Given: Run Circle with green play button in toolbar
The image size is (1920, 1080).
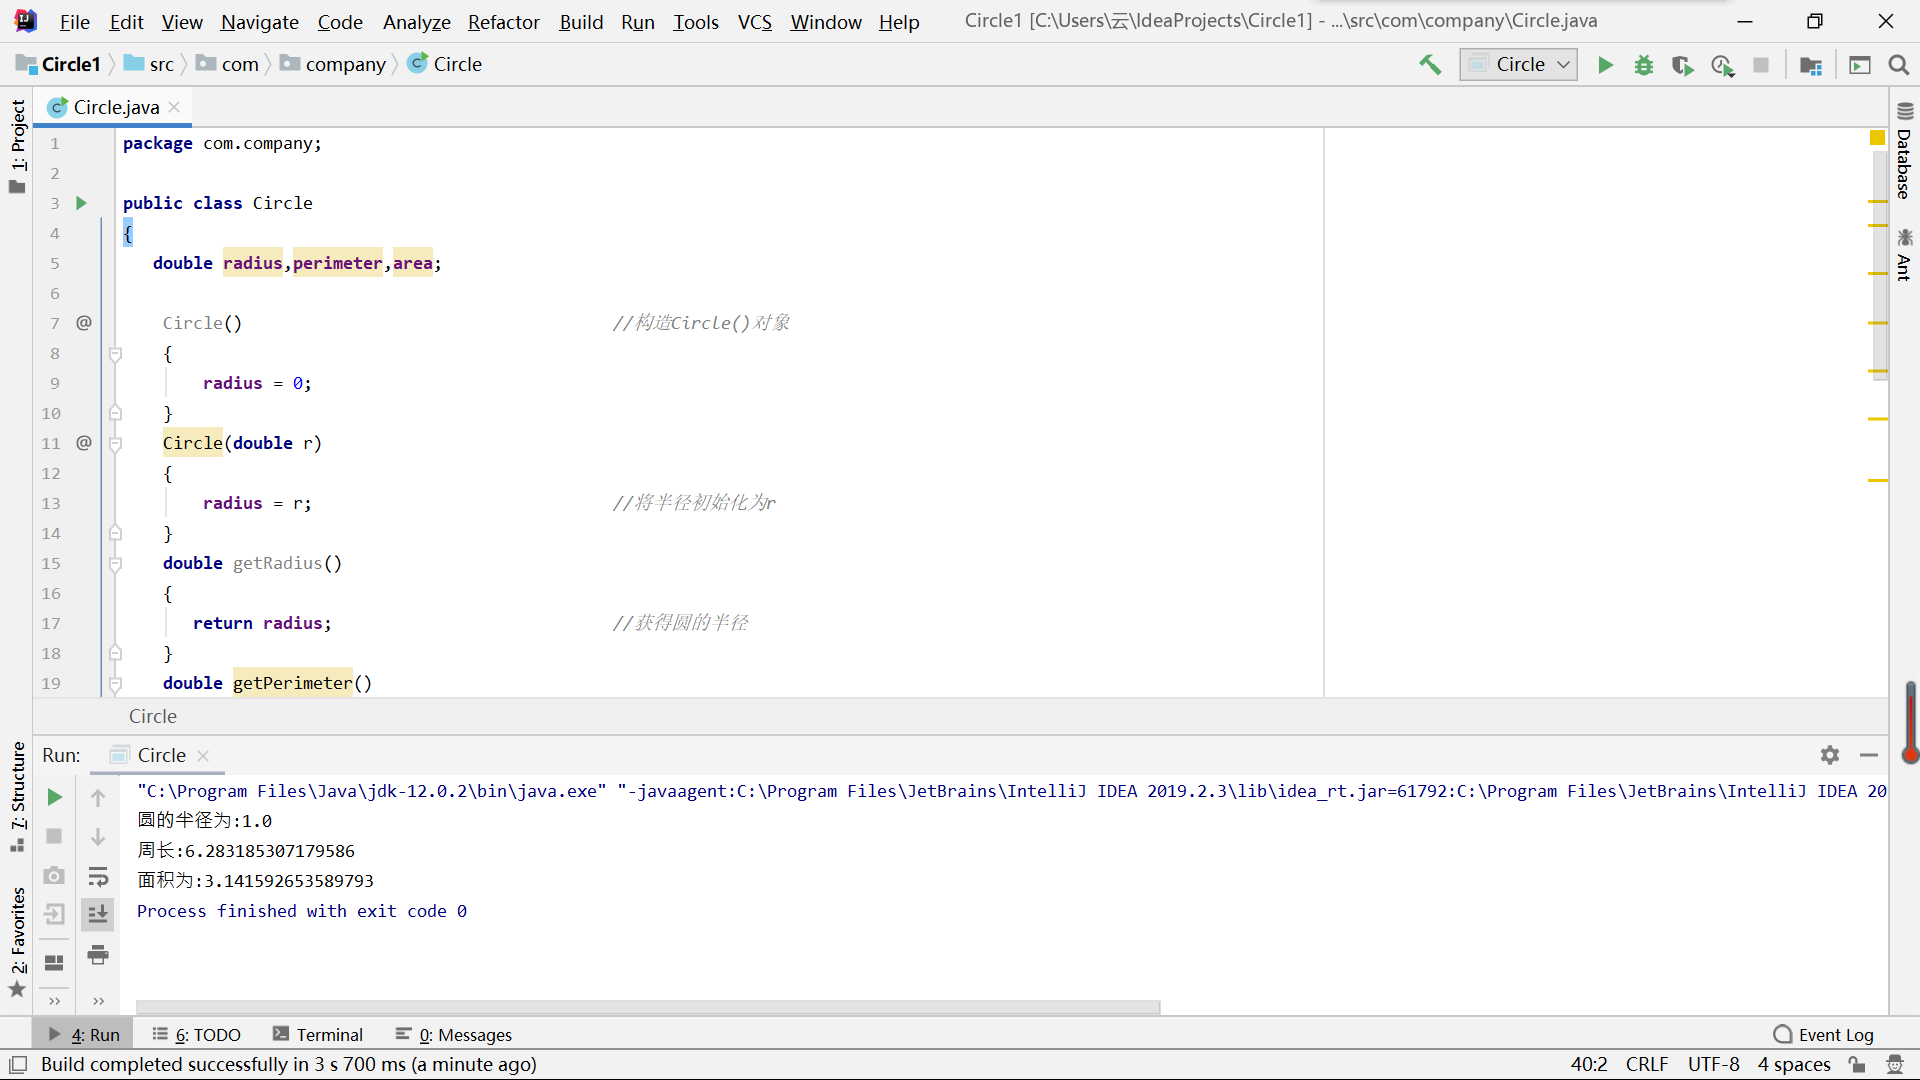Looking at the screenshot, I should coord(1605,65).
